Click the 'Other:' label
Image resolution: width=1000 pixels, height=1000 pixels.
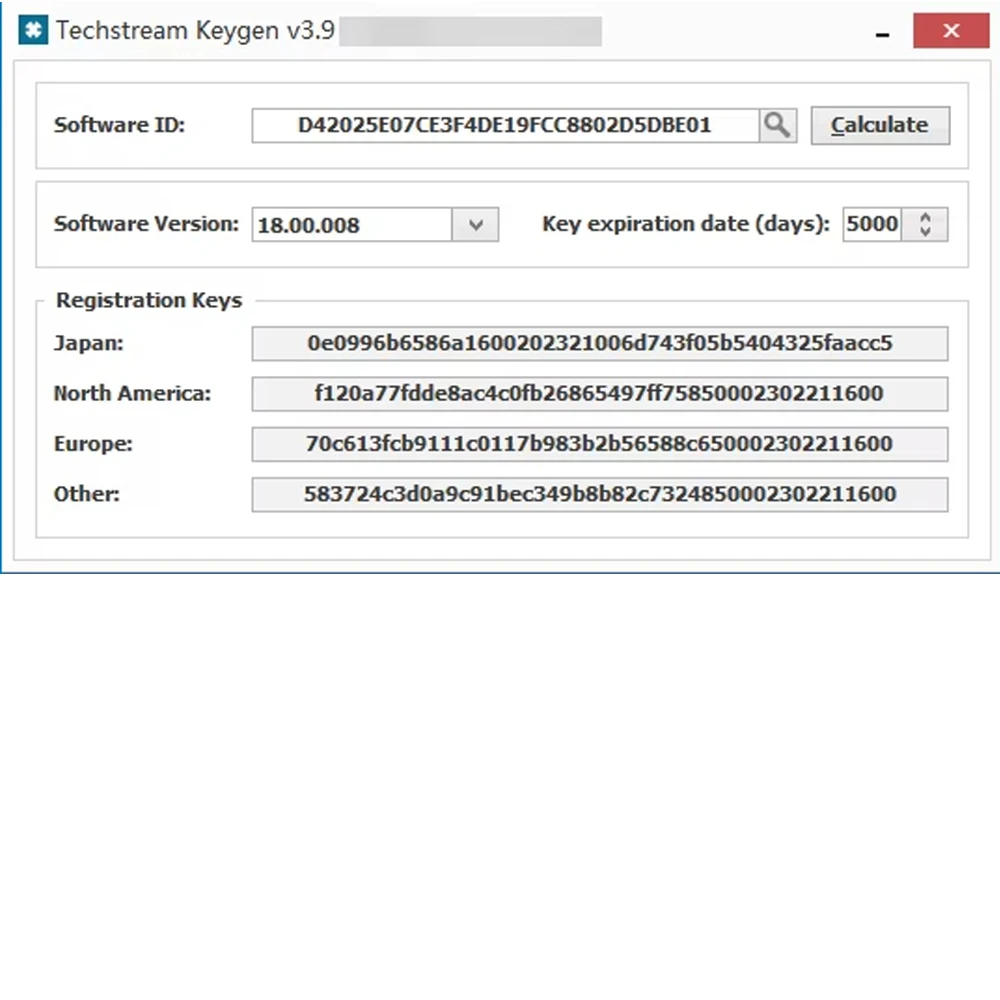pyautogui.click(x=87, y=494)
